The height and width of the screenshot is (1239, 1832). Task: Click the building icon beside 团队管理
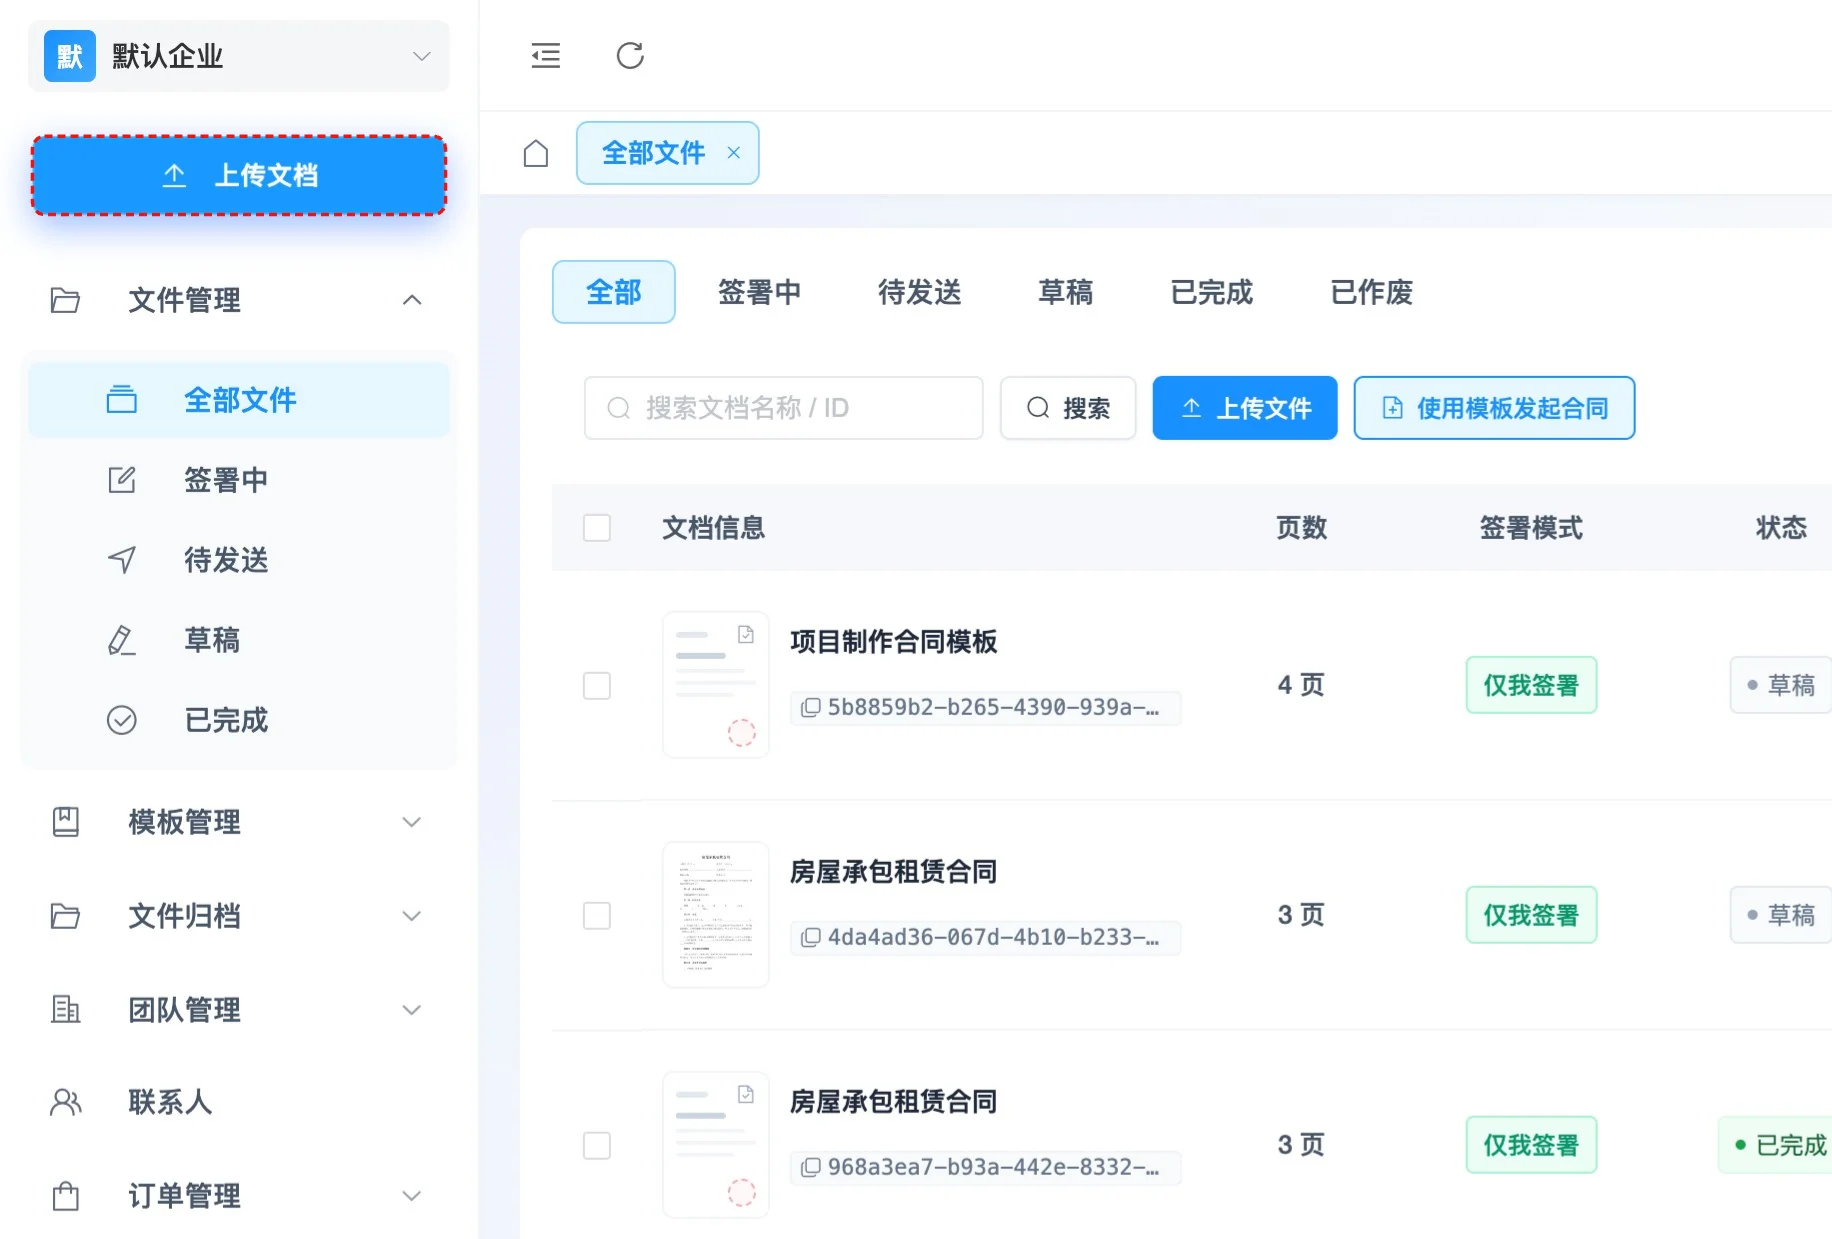point(66,1010)
